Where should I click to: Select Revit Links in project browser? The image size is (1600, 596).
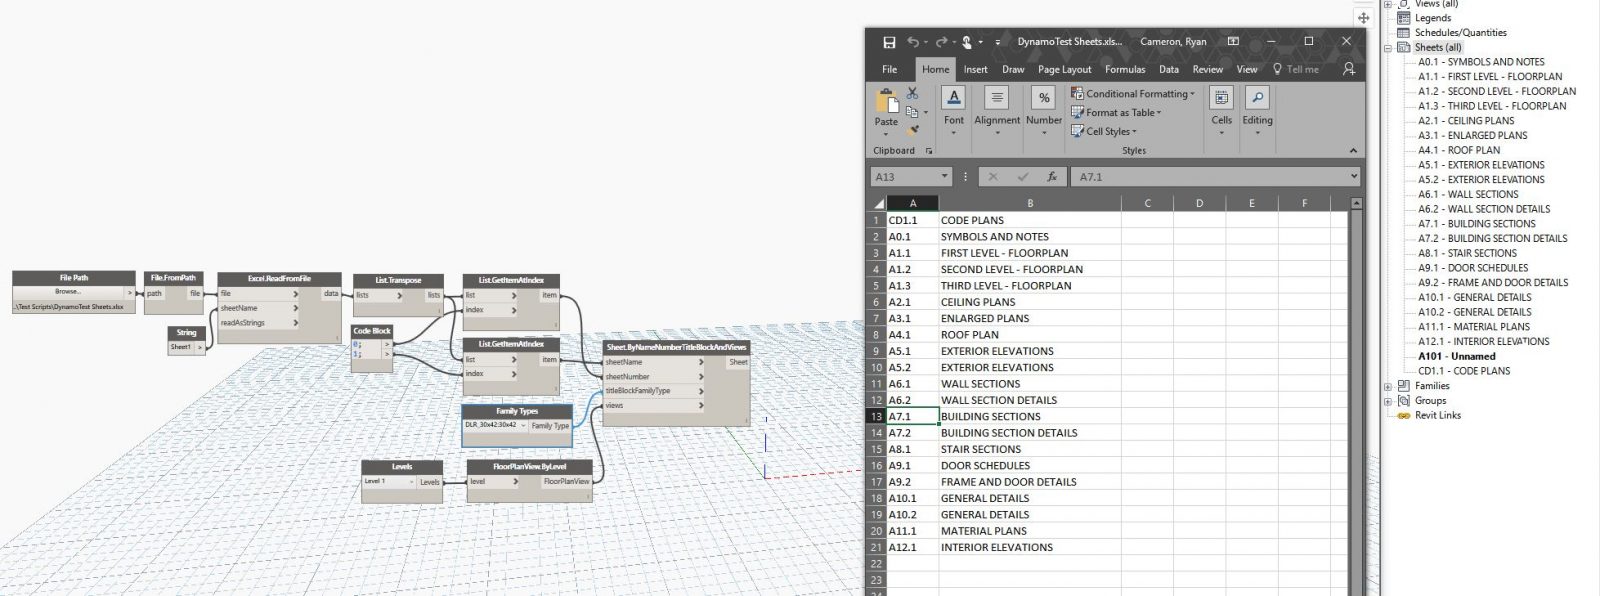pyautogui.click(x=1438, y=415)
